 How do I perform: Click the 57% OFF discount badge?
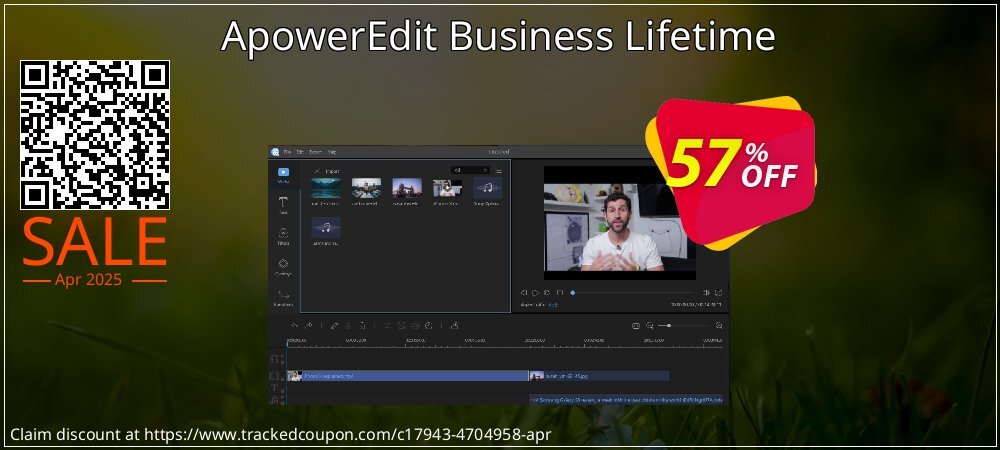731,173
